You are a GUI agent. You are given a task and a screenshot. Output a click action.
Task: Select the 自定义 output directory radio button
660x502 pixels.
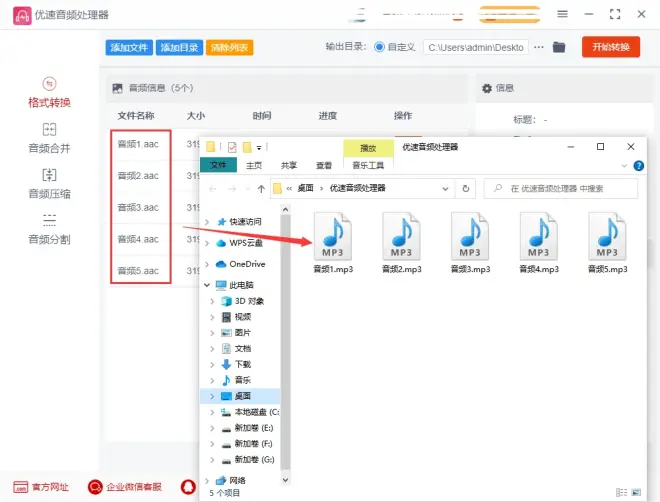[x=380, y=47]
